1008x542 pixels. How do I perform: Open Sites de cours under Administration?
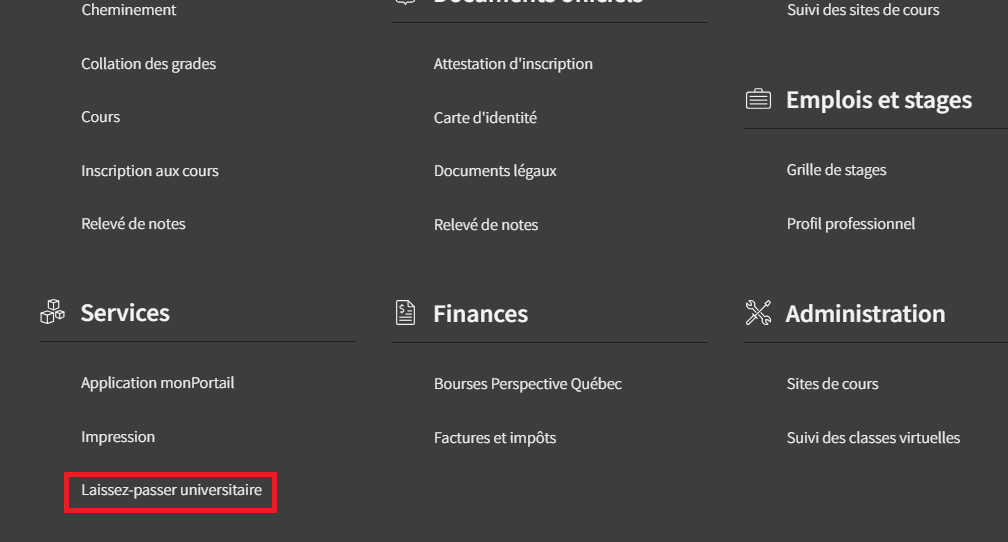click(x=832, y=384)
